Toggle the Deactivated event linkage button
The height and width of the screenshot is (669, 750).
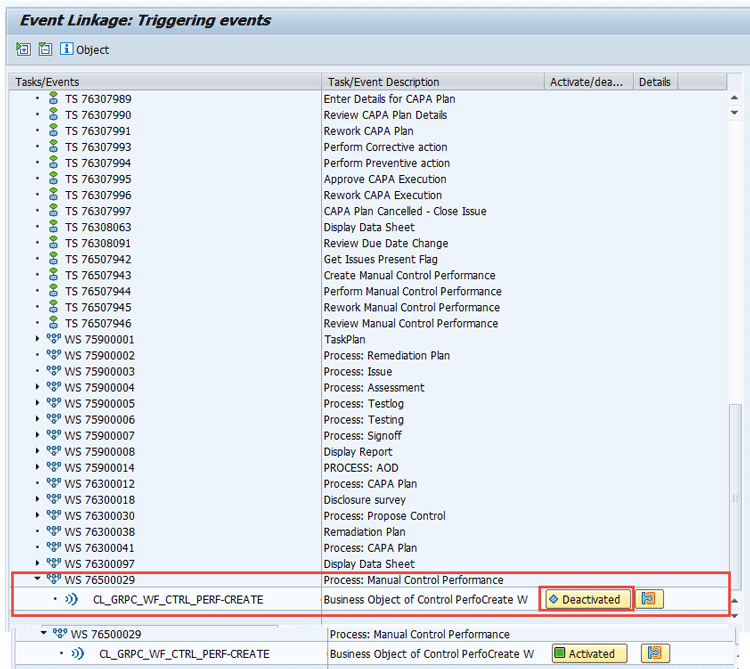tap(588, 599)
